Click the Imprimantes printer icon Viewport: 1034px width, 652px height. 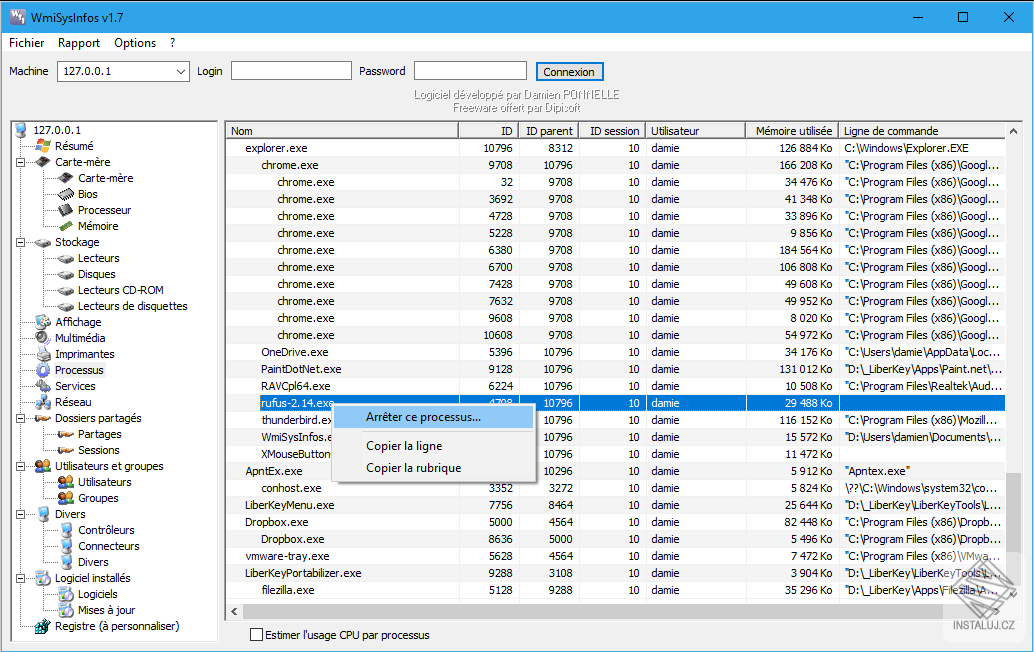tap(43, 354)
